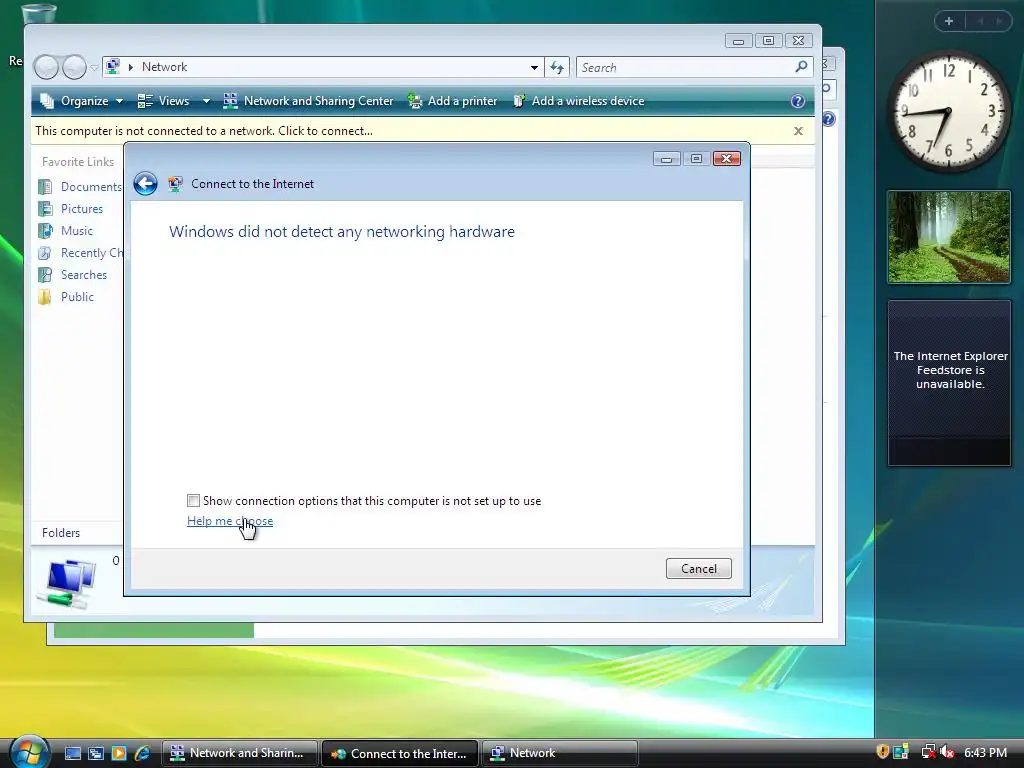Add gadgets with sidebar plus button
Screen dimensions: 1024x768
[949, 21]
